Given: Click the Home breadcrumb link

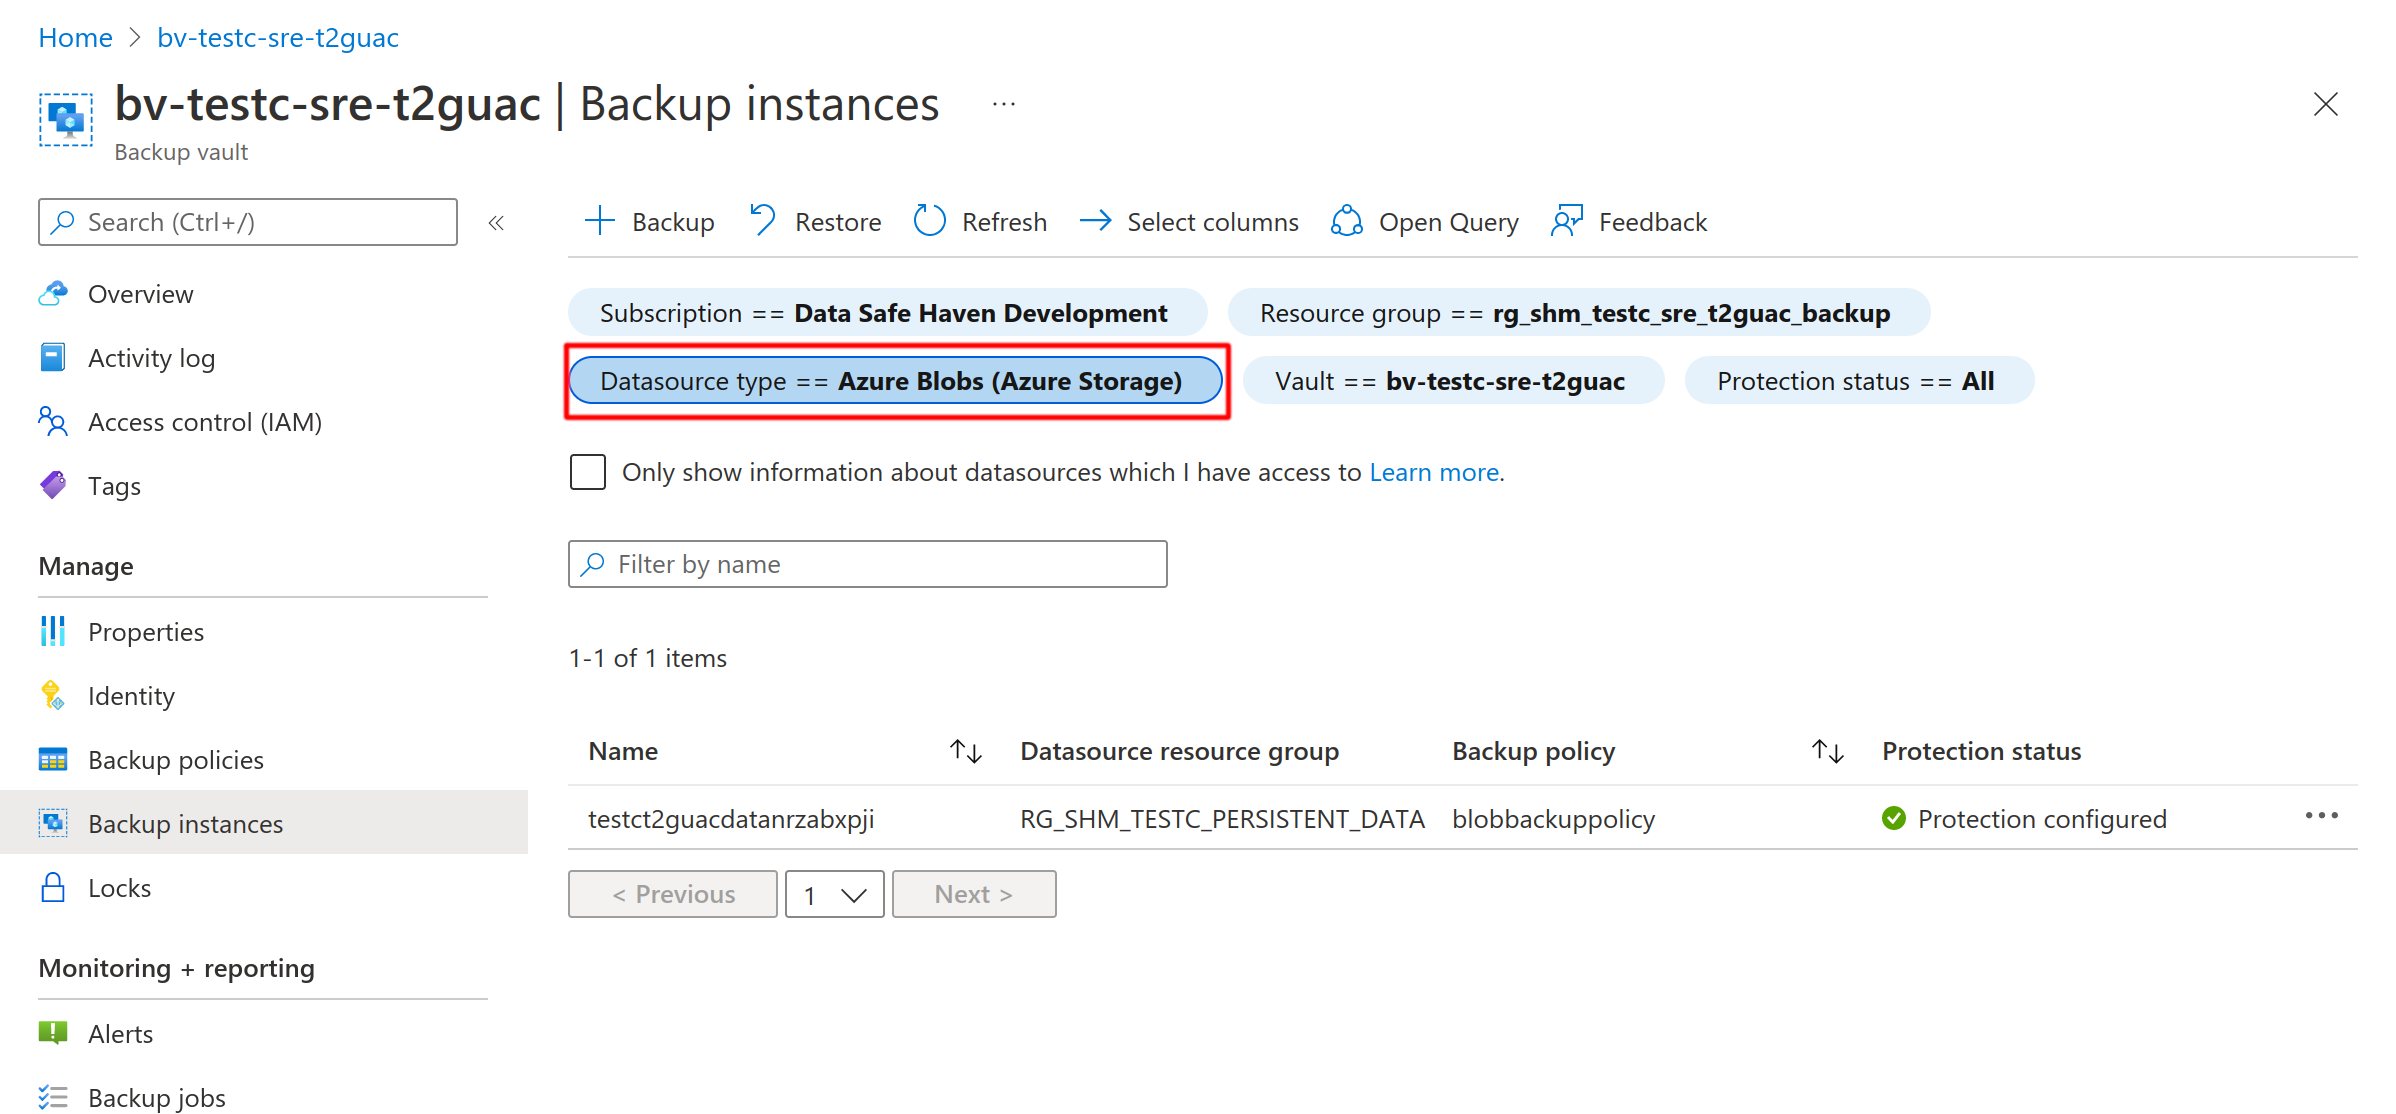Looking at the screenshot, I should pos(75,37).
